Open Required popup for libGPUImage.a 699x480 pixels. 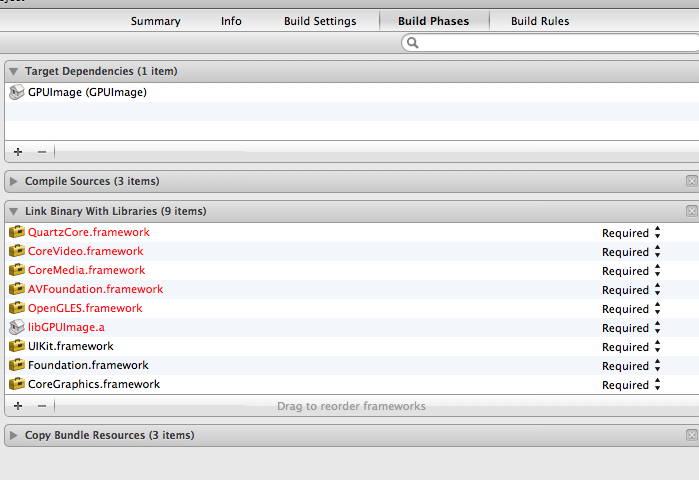(x=631, y=328)
